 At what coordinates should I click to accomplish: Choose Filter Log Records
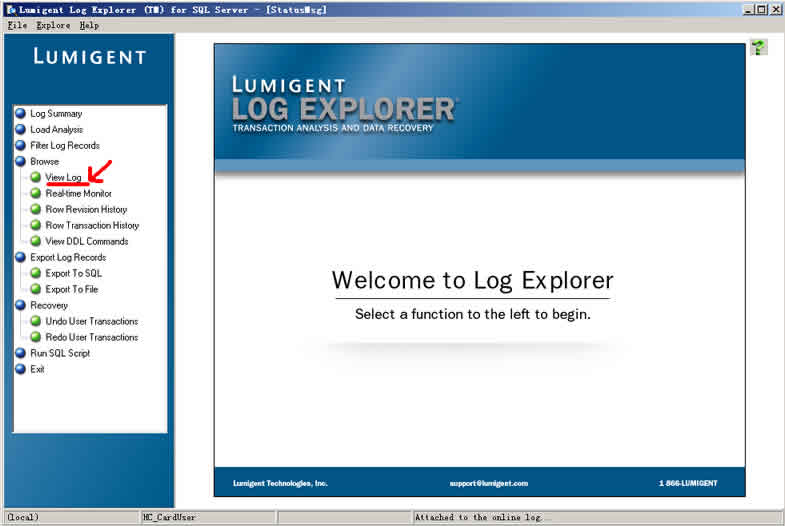(65, 146)
